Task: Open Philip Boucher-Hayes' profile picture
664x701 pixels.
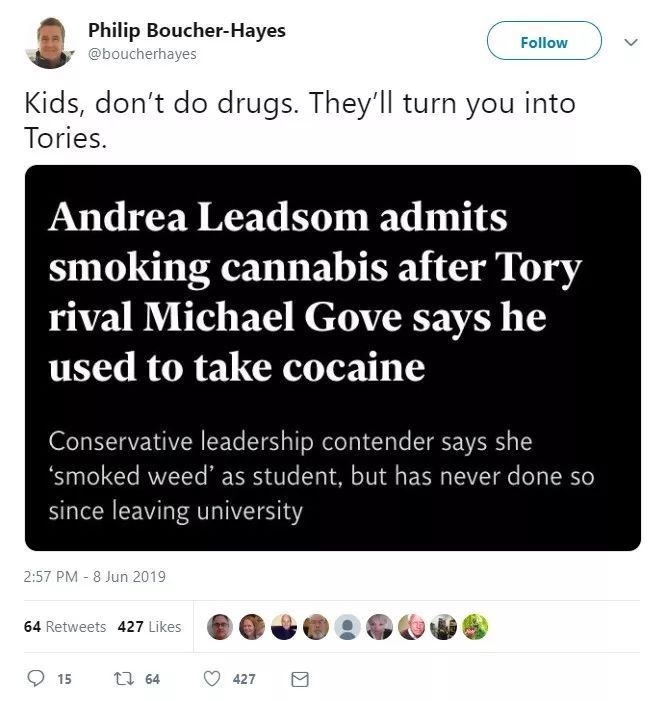Action: click(50, 42)
